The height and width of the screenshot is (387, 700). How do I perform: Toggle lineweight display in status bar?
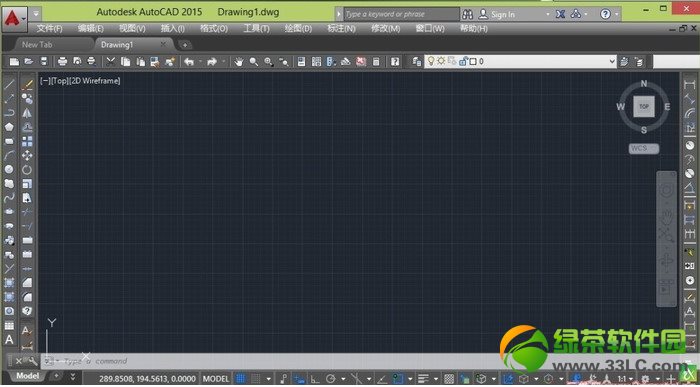point(423,379)
